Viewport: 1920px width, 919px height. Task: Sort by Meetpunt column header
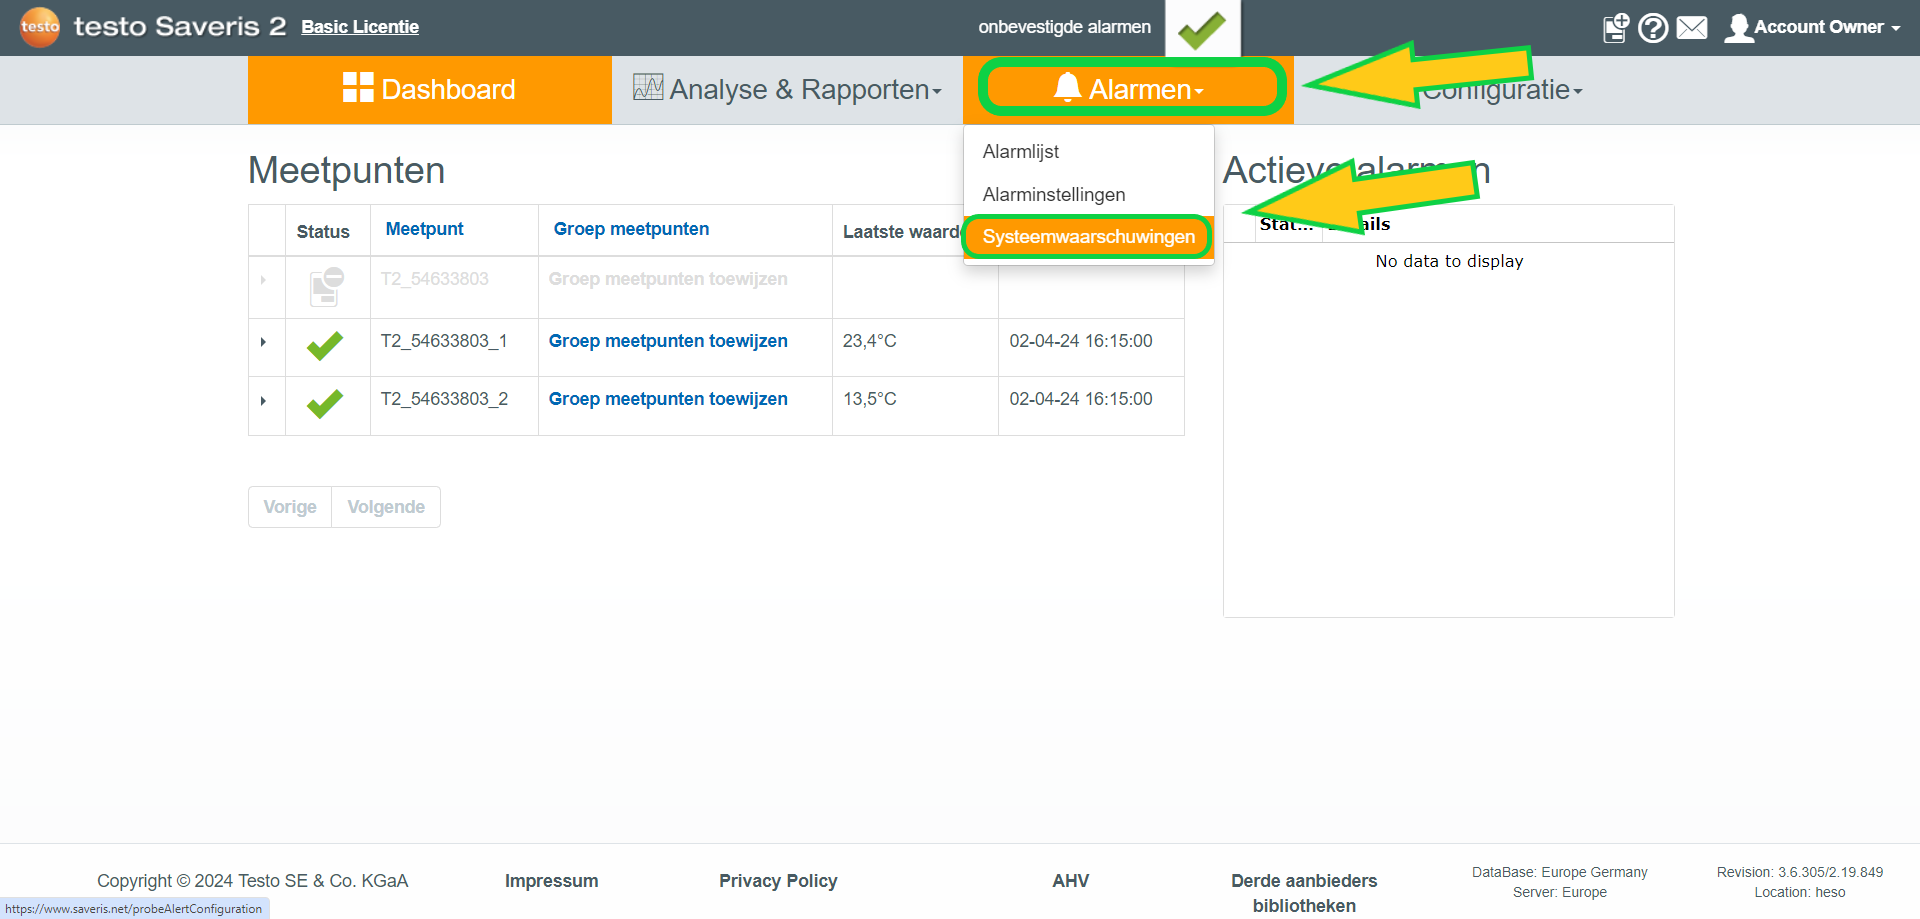[x=424, y=229]
